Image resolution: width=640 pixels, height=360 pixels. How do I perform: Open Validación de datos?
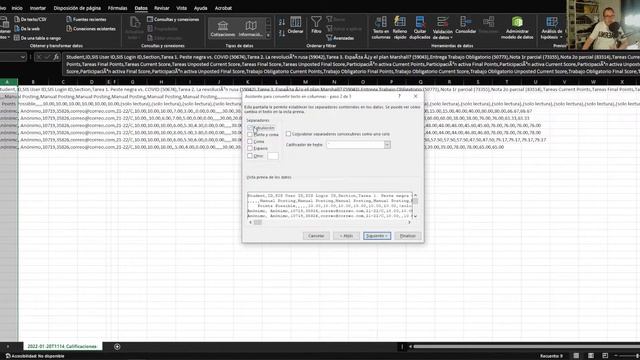click(x=442, y=28)
